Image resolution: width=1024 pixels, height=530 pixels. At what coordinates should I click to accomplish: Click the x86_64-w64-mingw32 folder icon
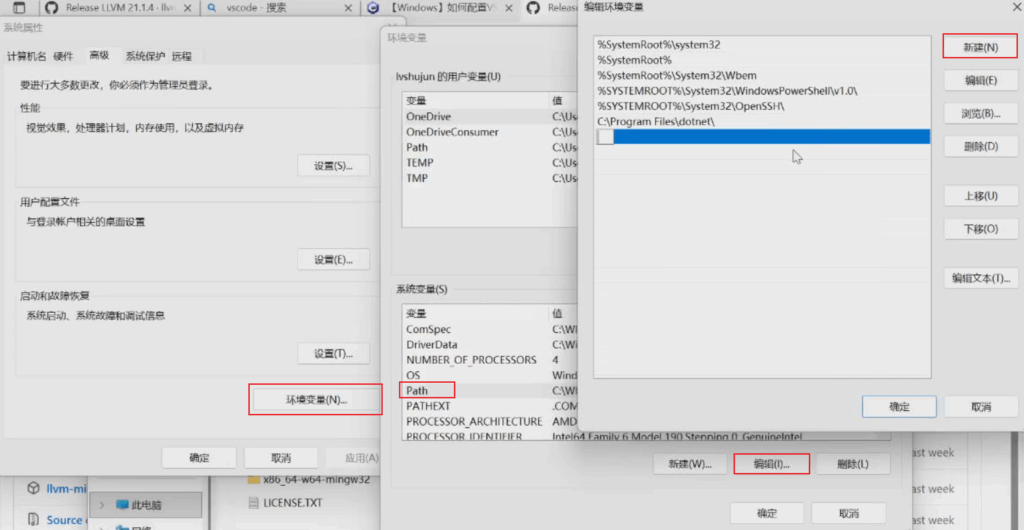point(254,479)
